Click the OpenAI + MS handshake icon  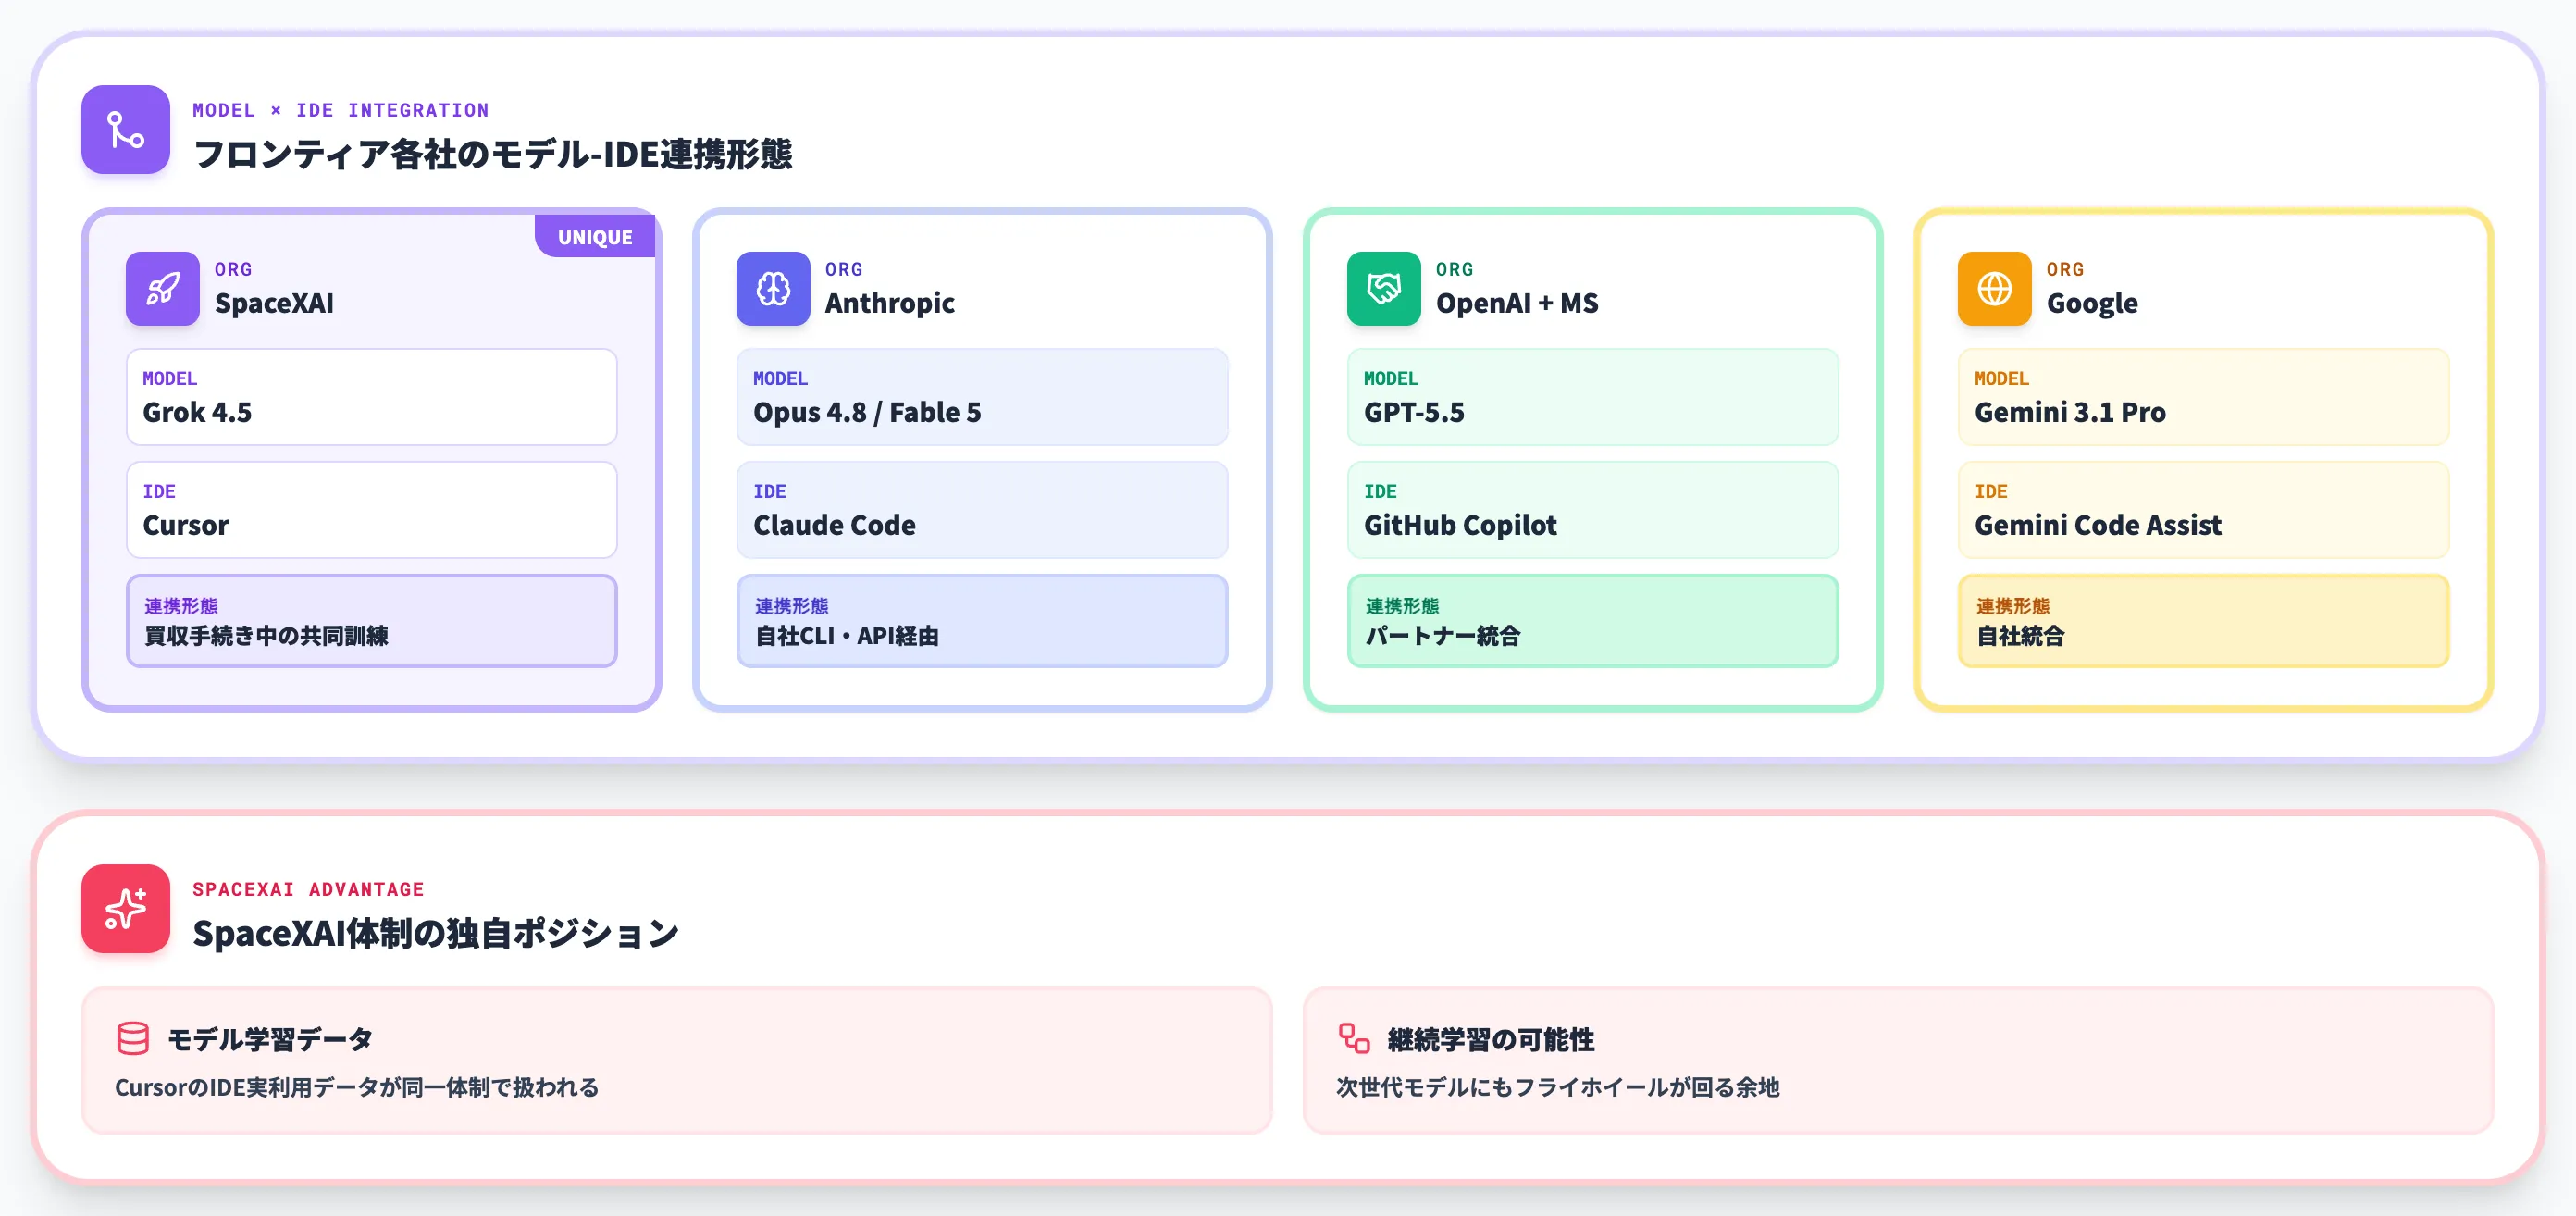coord(1384,289)
